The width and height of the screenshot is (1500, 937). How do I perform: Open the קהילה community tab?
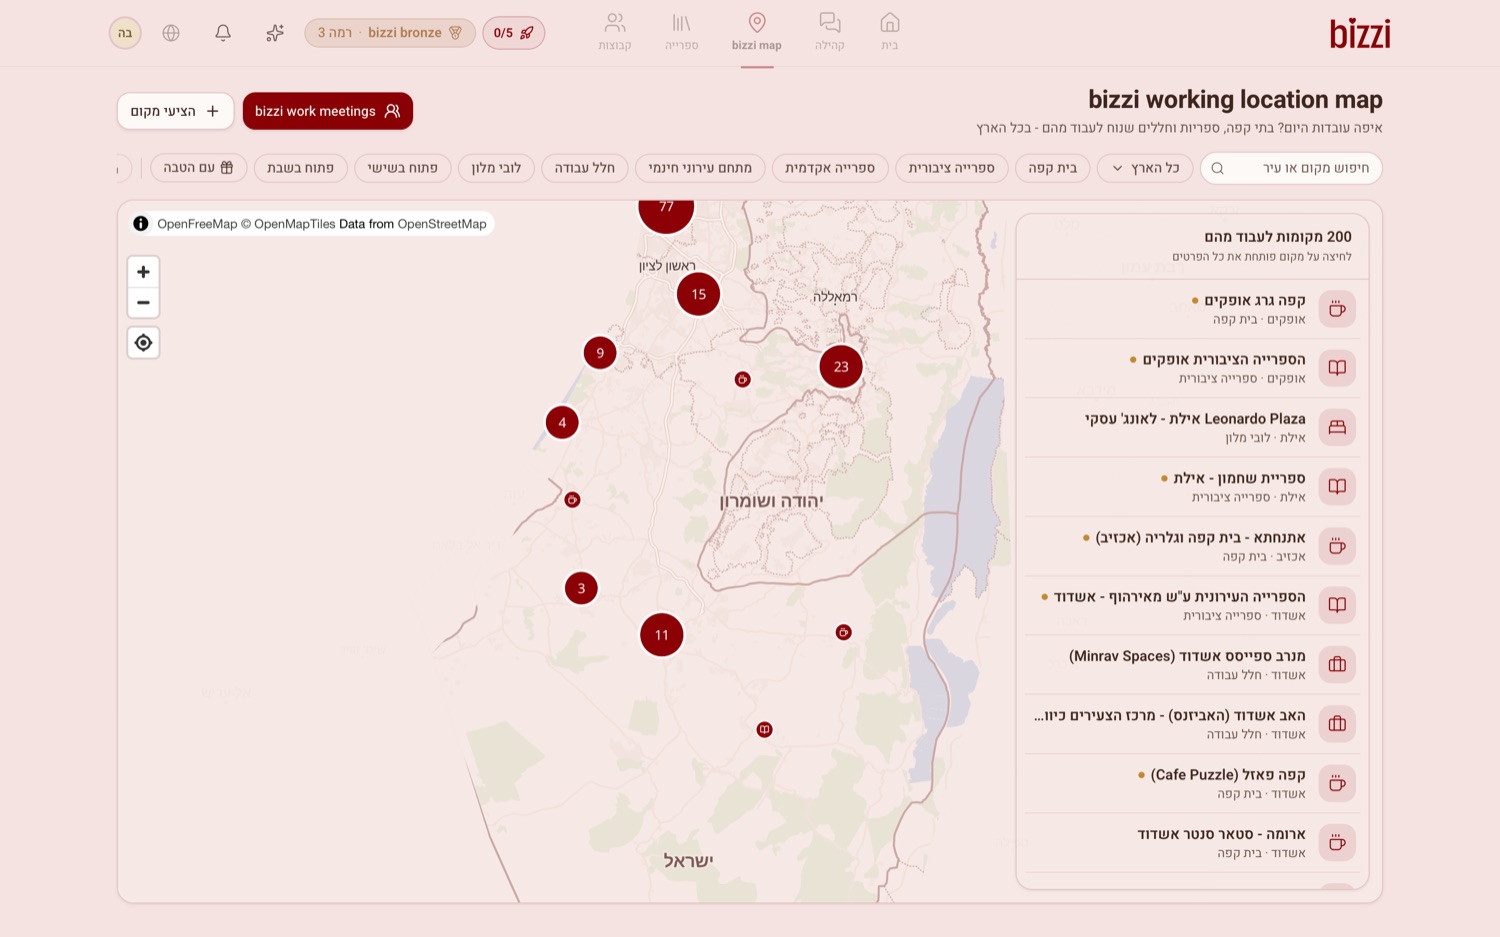[x=829, y=32]
